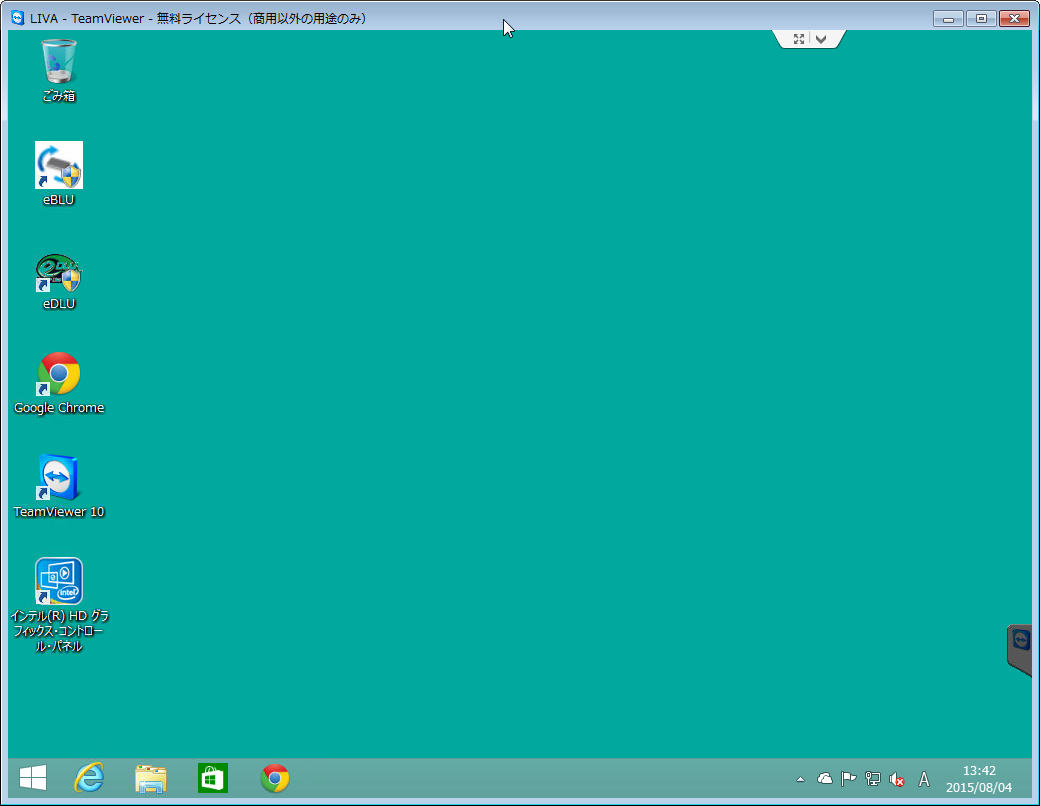This screenshot has width=1040, height=806.
Task: Select the Recycle Bin (ごみ箱) desktop icon
Action: pyautogui.click(x=58, y=70)
